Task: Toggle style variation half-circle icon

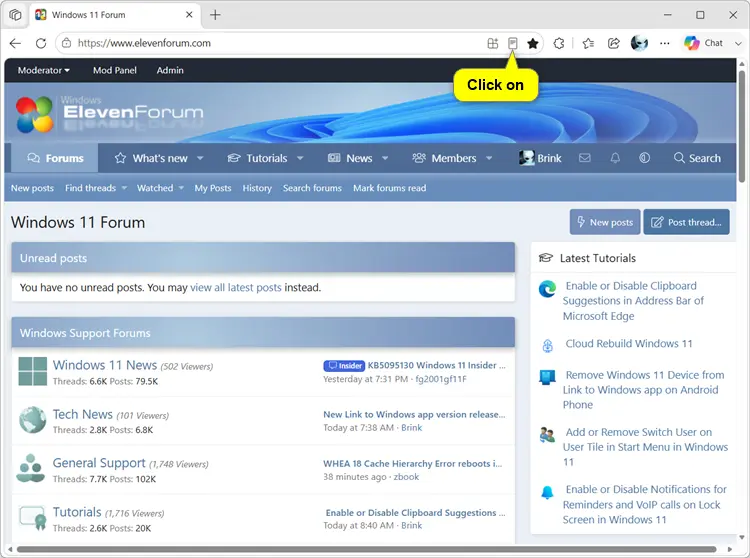Action: click(644, 158)
